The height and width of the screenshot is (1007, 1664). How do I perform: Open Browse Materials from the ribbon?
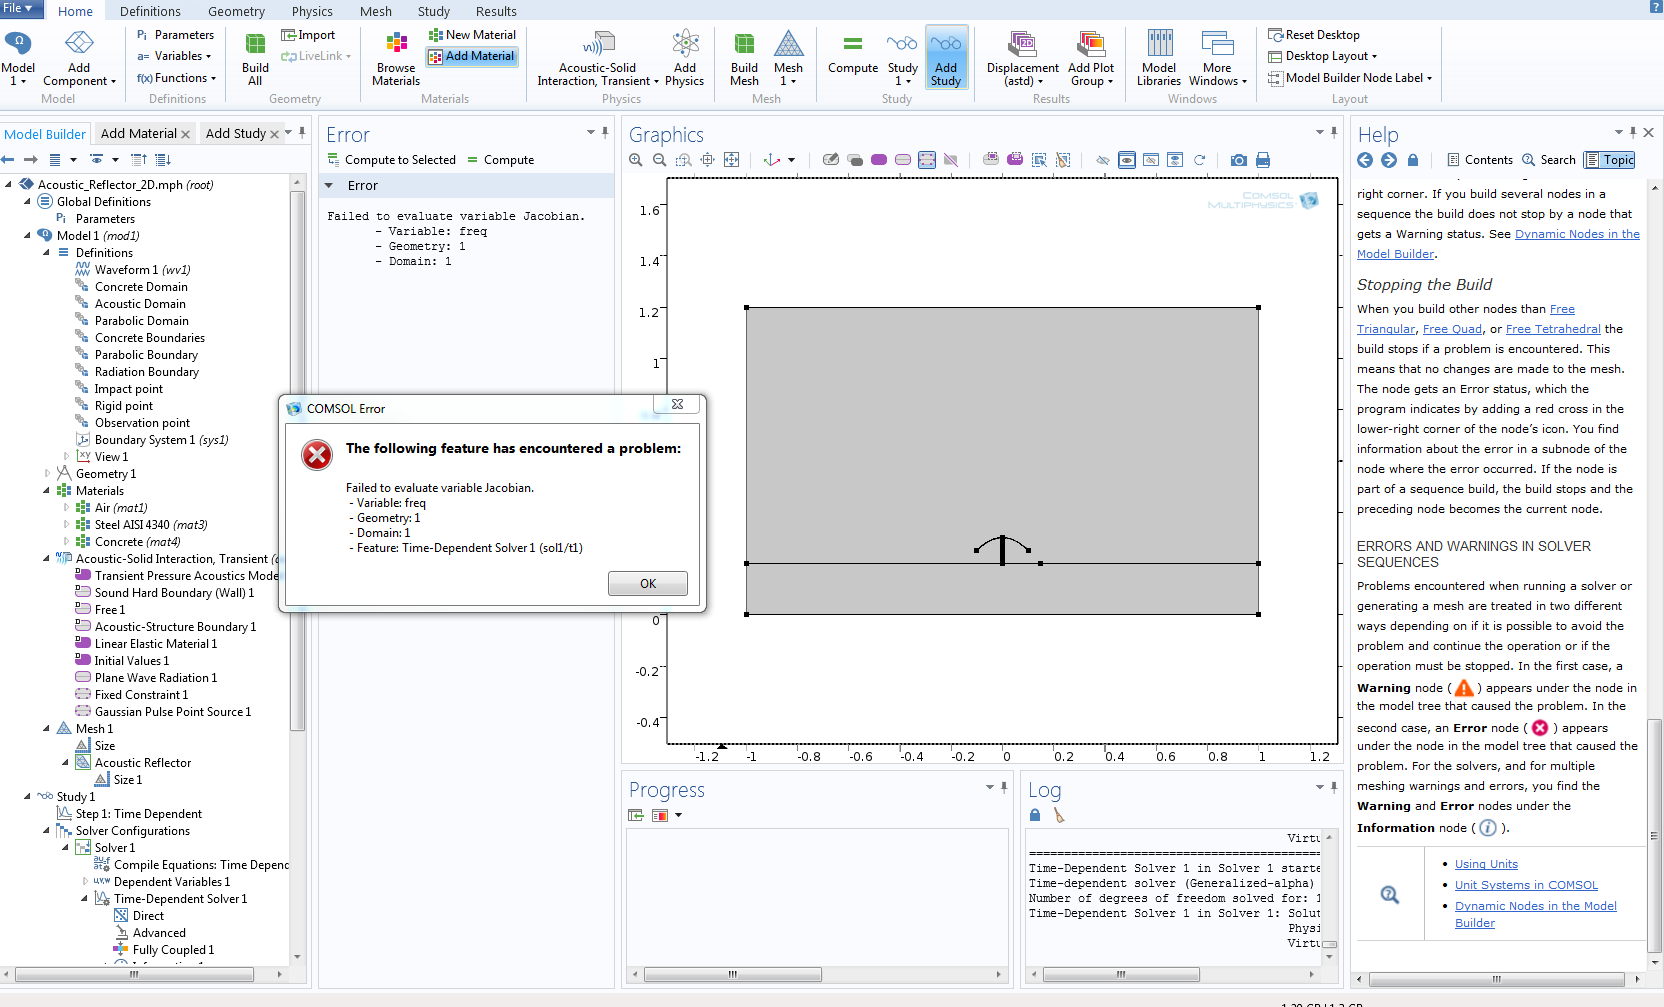point(396,59)
